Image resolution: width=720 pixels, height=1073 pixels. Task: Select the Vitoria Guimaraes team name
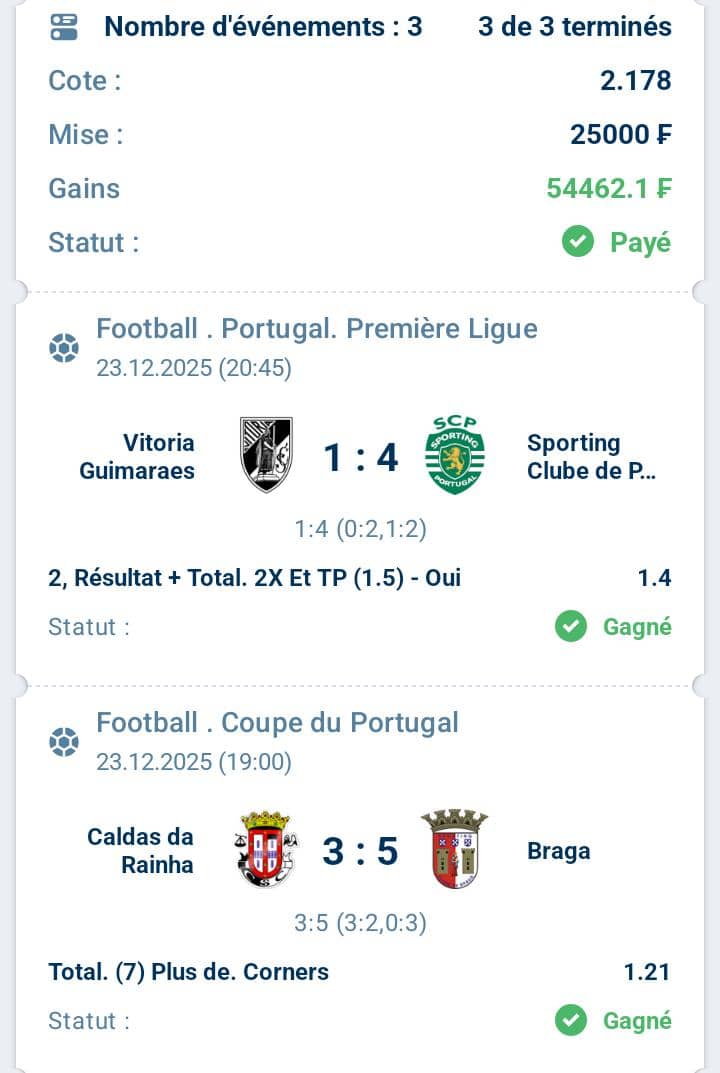click(138, 456)
